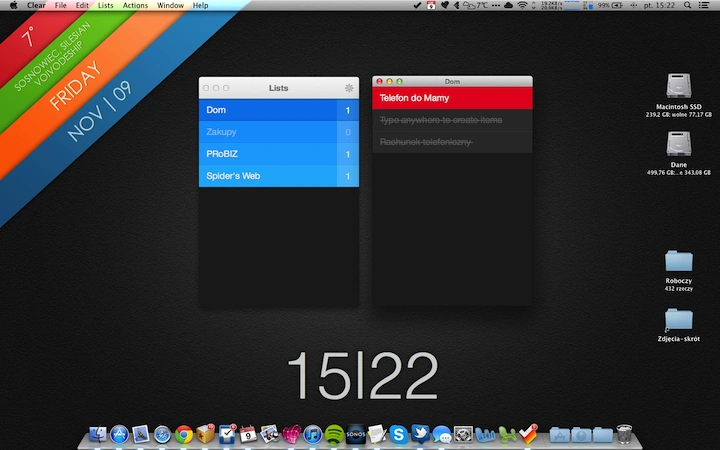Open the Clear application menu
This screenshot has width=720, height=450.
tap(36, 6)
